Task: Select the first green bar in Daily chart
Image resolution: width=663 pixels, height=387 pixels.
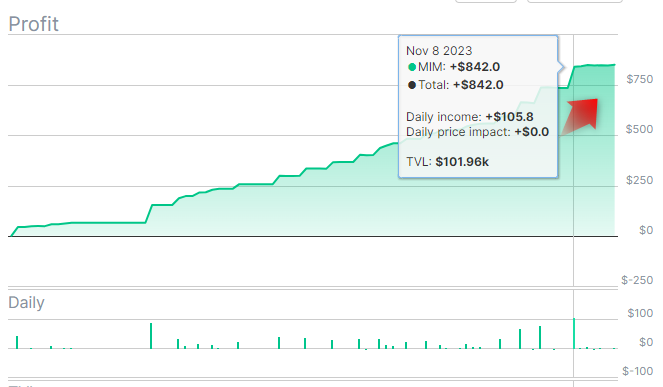Action: pyautogui.click(x=17, y=342)
